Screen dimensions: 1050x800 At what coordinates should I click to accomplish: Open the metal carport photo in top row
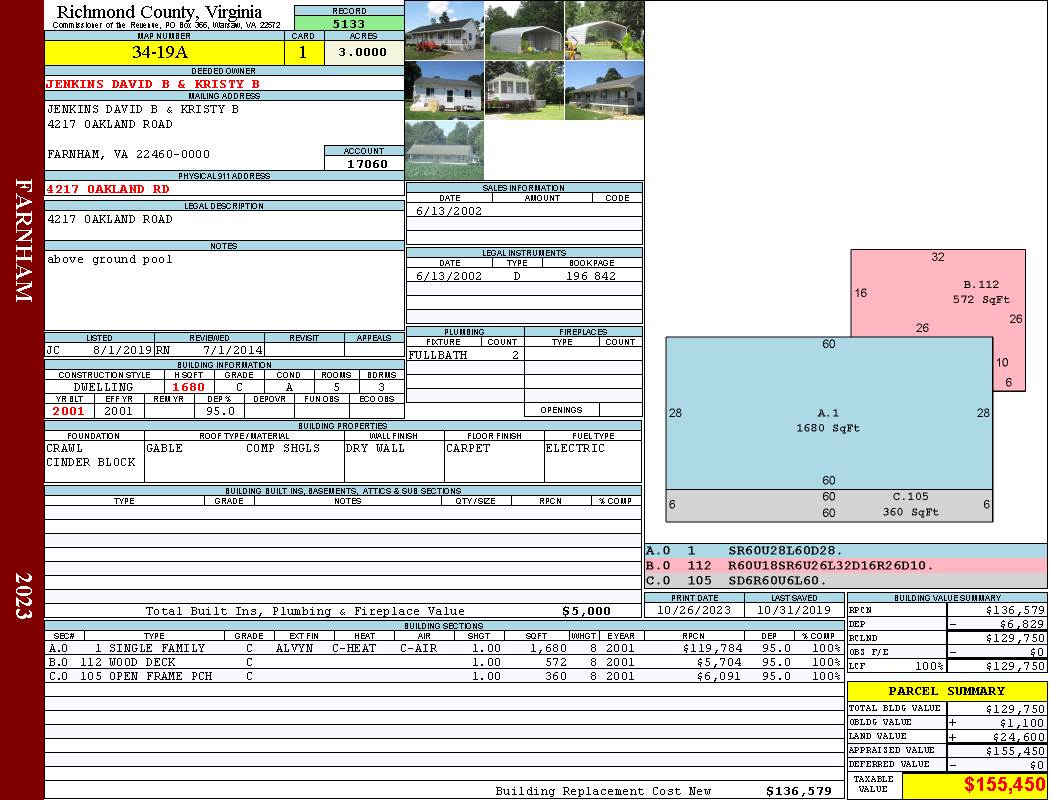[524, 30]
